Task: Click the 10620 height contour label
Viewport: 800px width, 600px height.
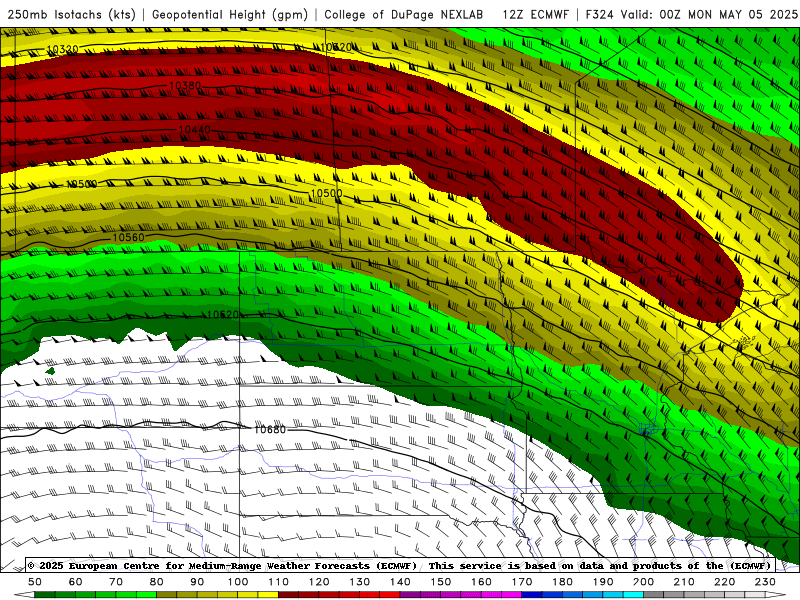Action: [x=223, y=314]
